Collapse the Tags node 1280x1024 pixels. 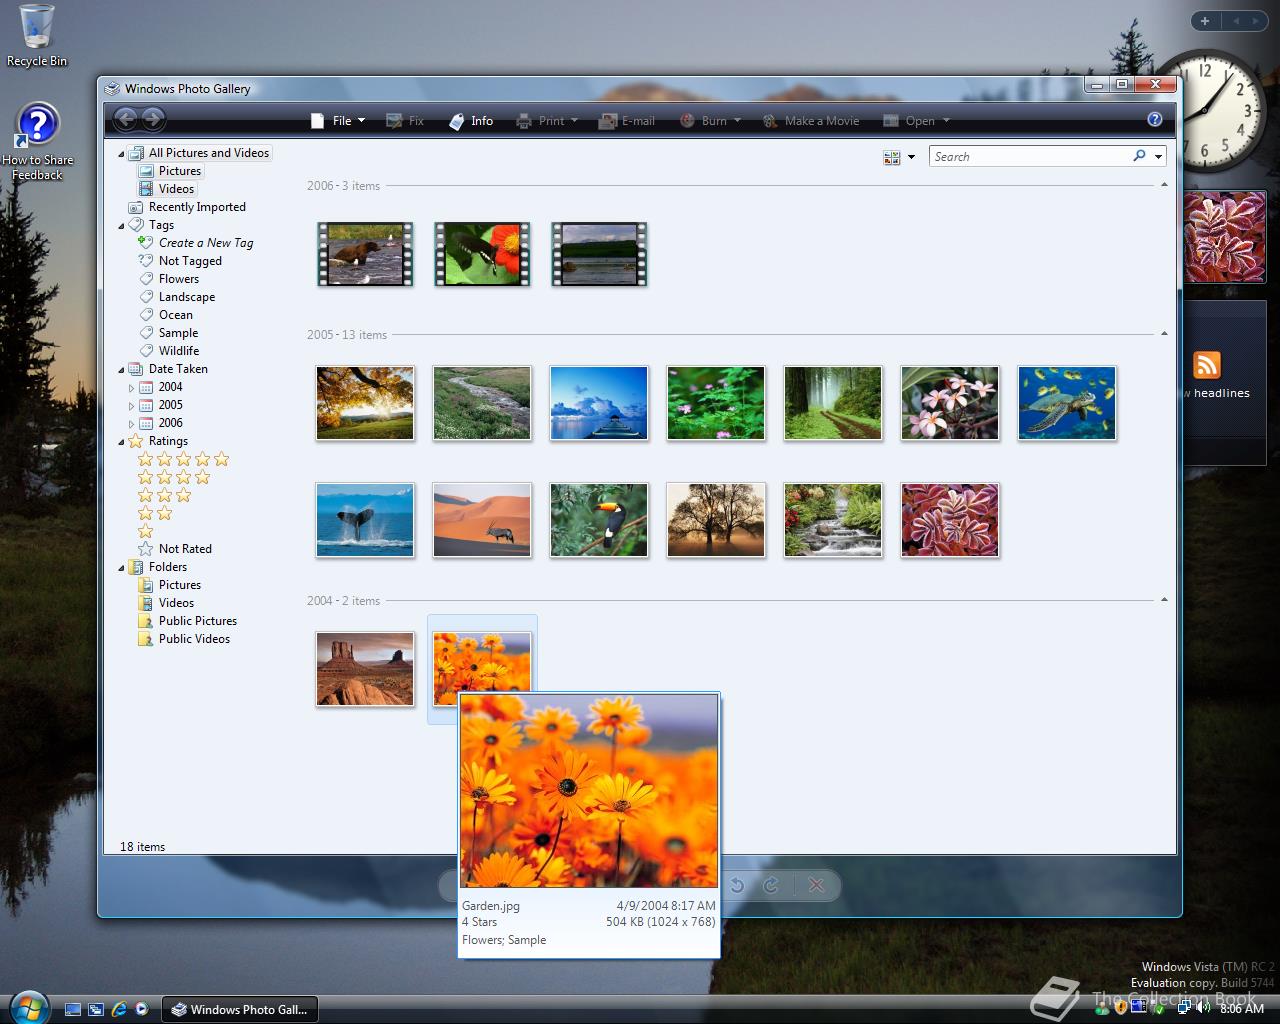tap(122, 226)
